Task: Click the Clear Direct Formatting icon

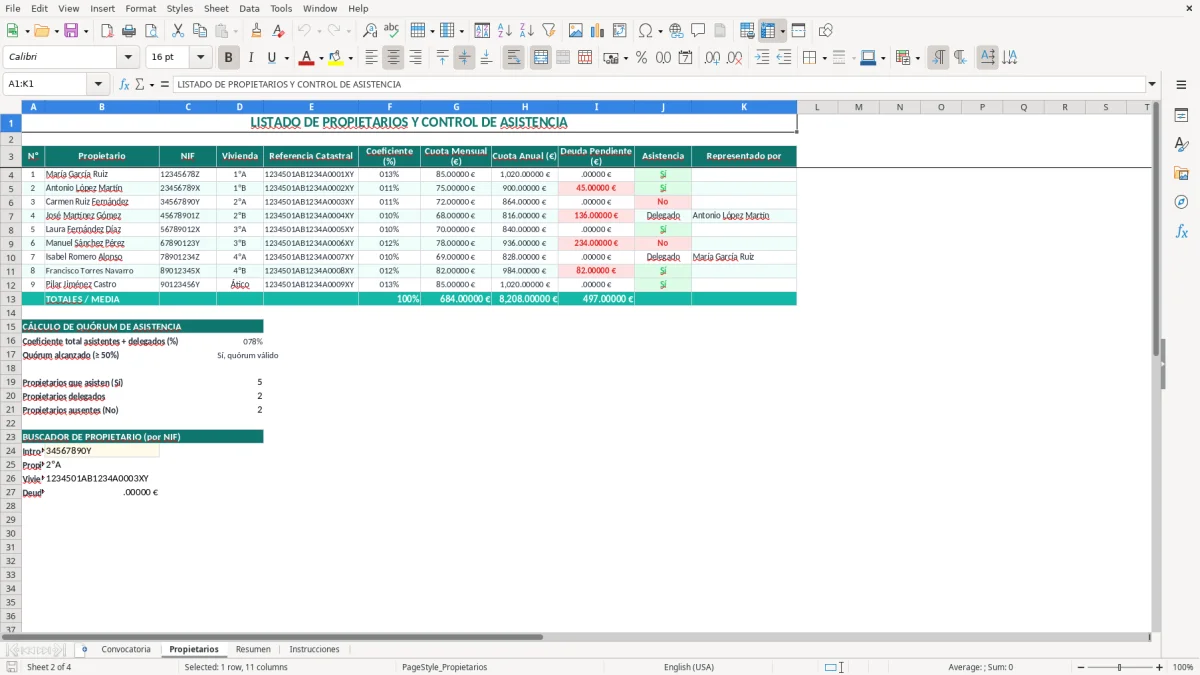Action: [x=279, y=31]
